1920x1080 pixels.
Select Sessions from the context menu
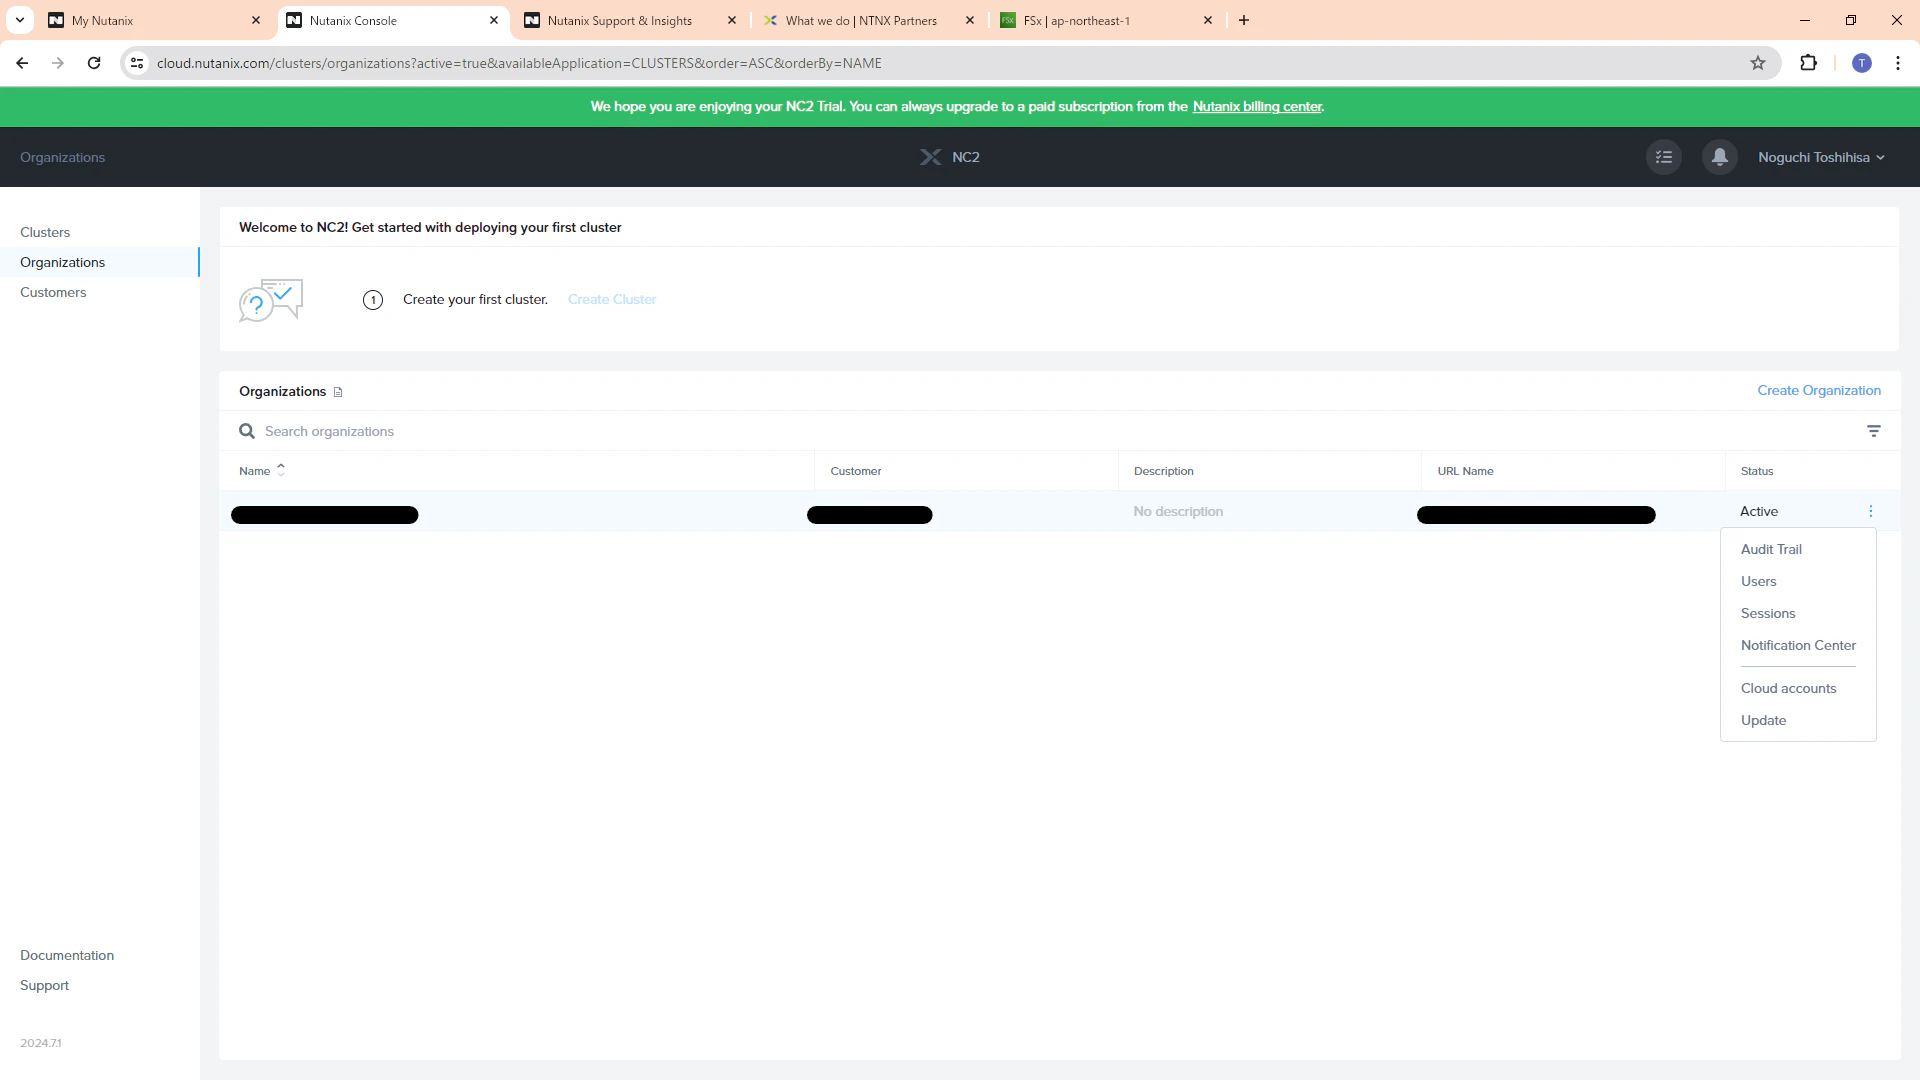pos(1768,613)
